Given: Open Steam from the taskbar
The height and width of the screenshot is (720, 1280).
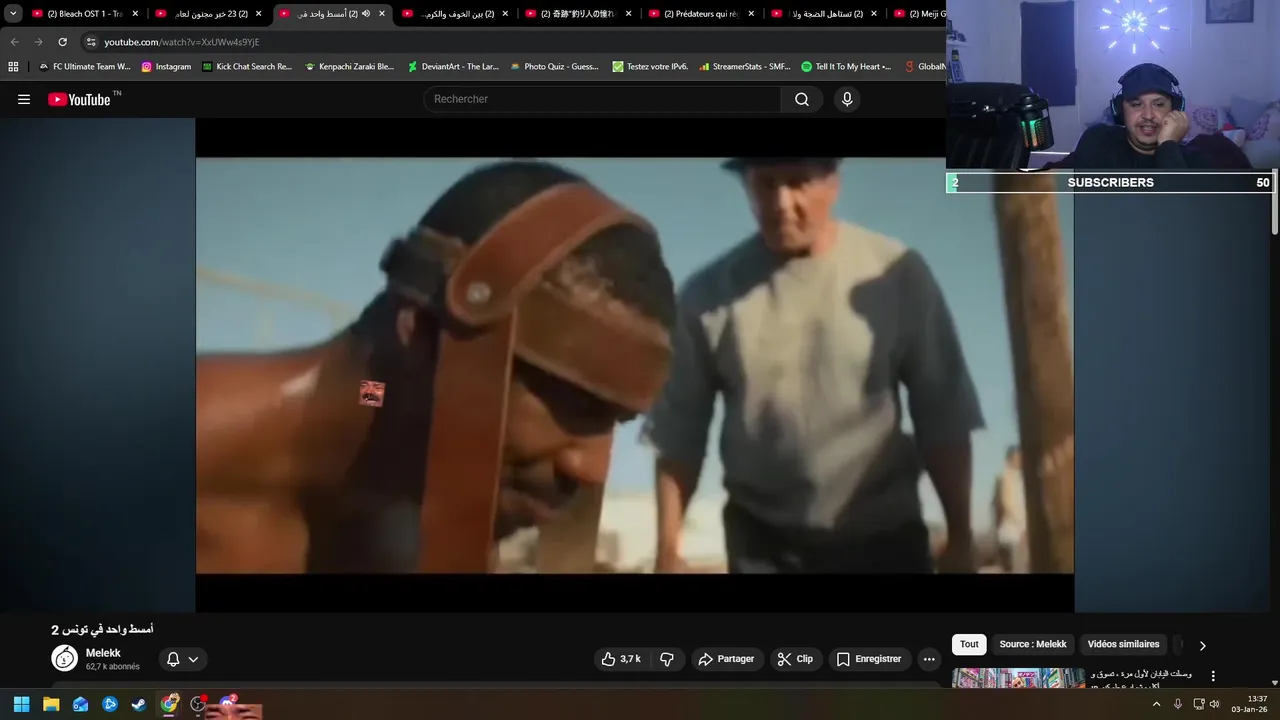Looking at the screenshot, I should pyautogui.click(x=139, y=704).
